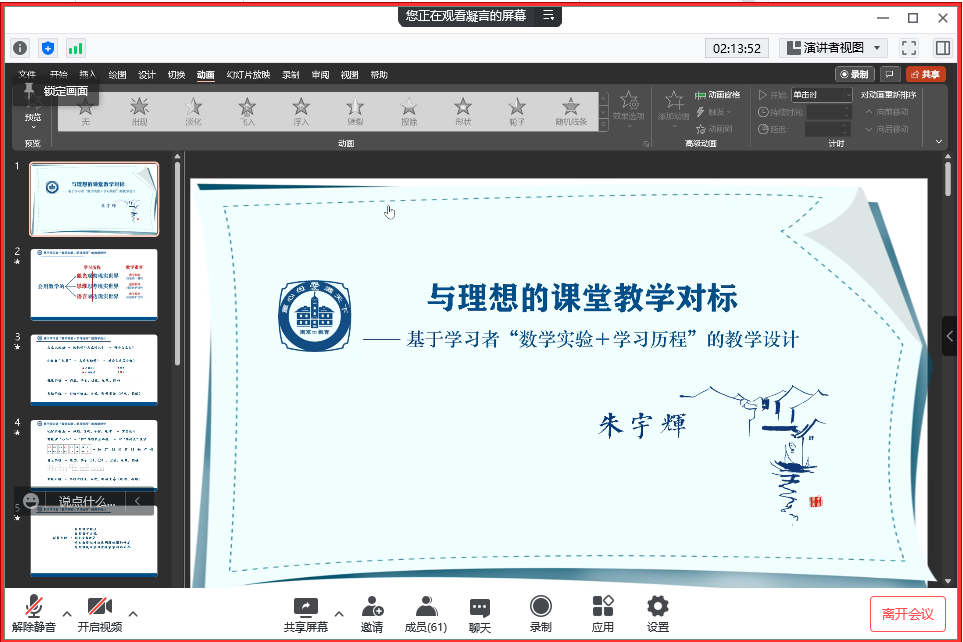Open the 演讲者视图 layout dropdown
Image resolution: width=963 pixels, height=642 pixels.
pyautogui.click(x=833, y=48)
